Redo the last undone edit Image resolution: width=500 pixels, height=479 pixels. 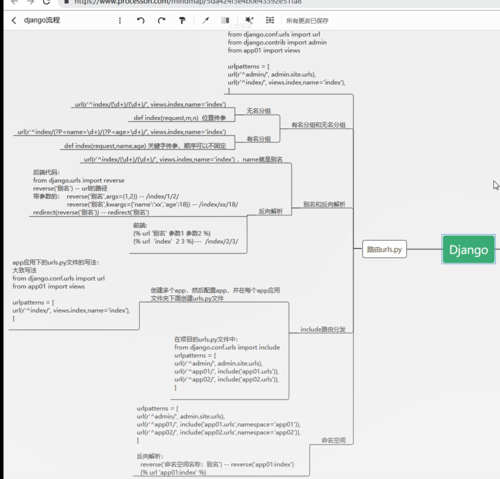point(162,21)
